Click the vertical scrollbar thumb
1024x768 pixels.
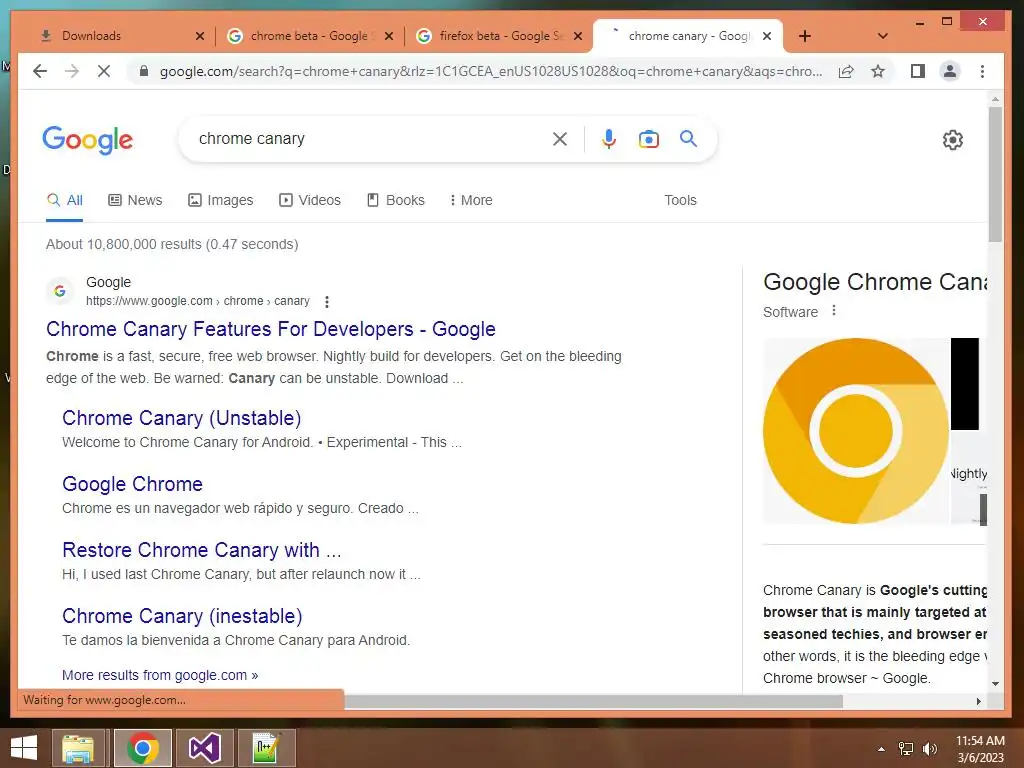(995, 174)
